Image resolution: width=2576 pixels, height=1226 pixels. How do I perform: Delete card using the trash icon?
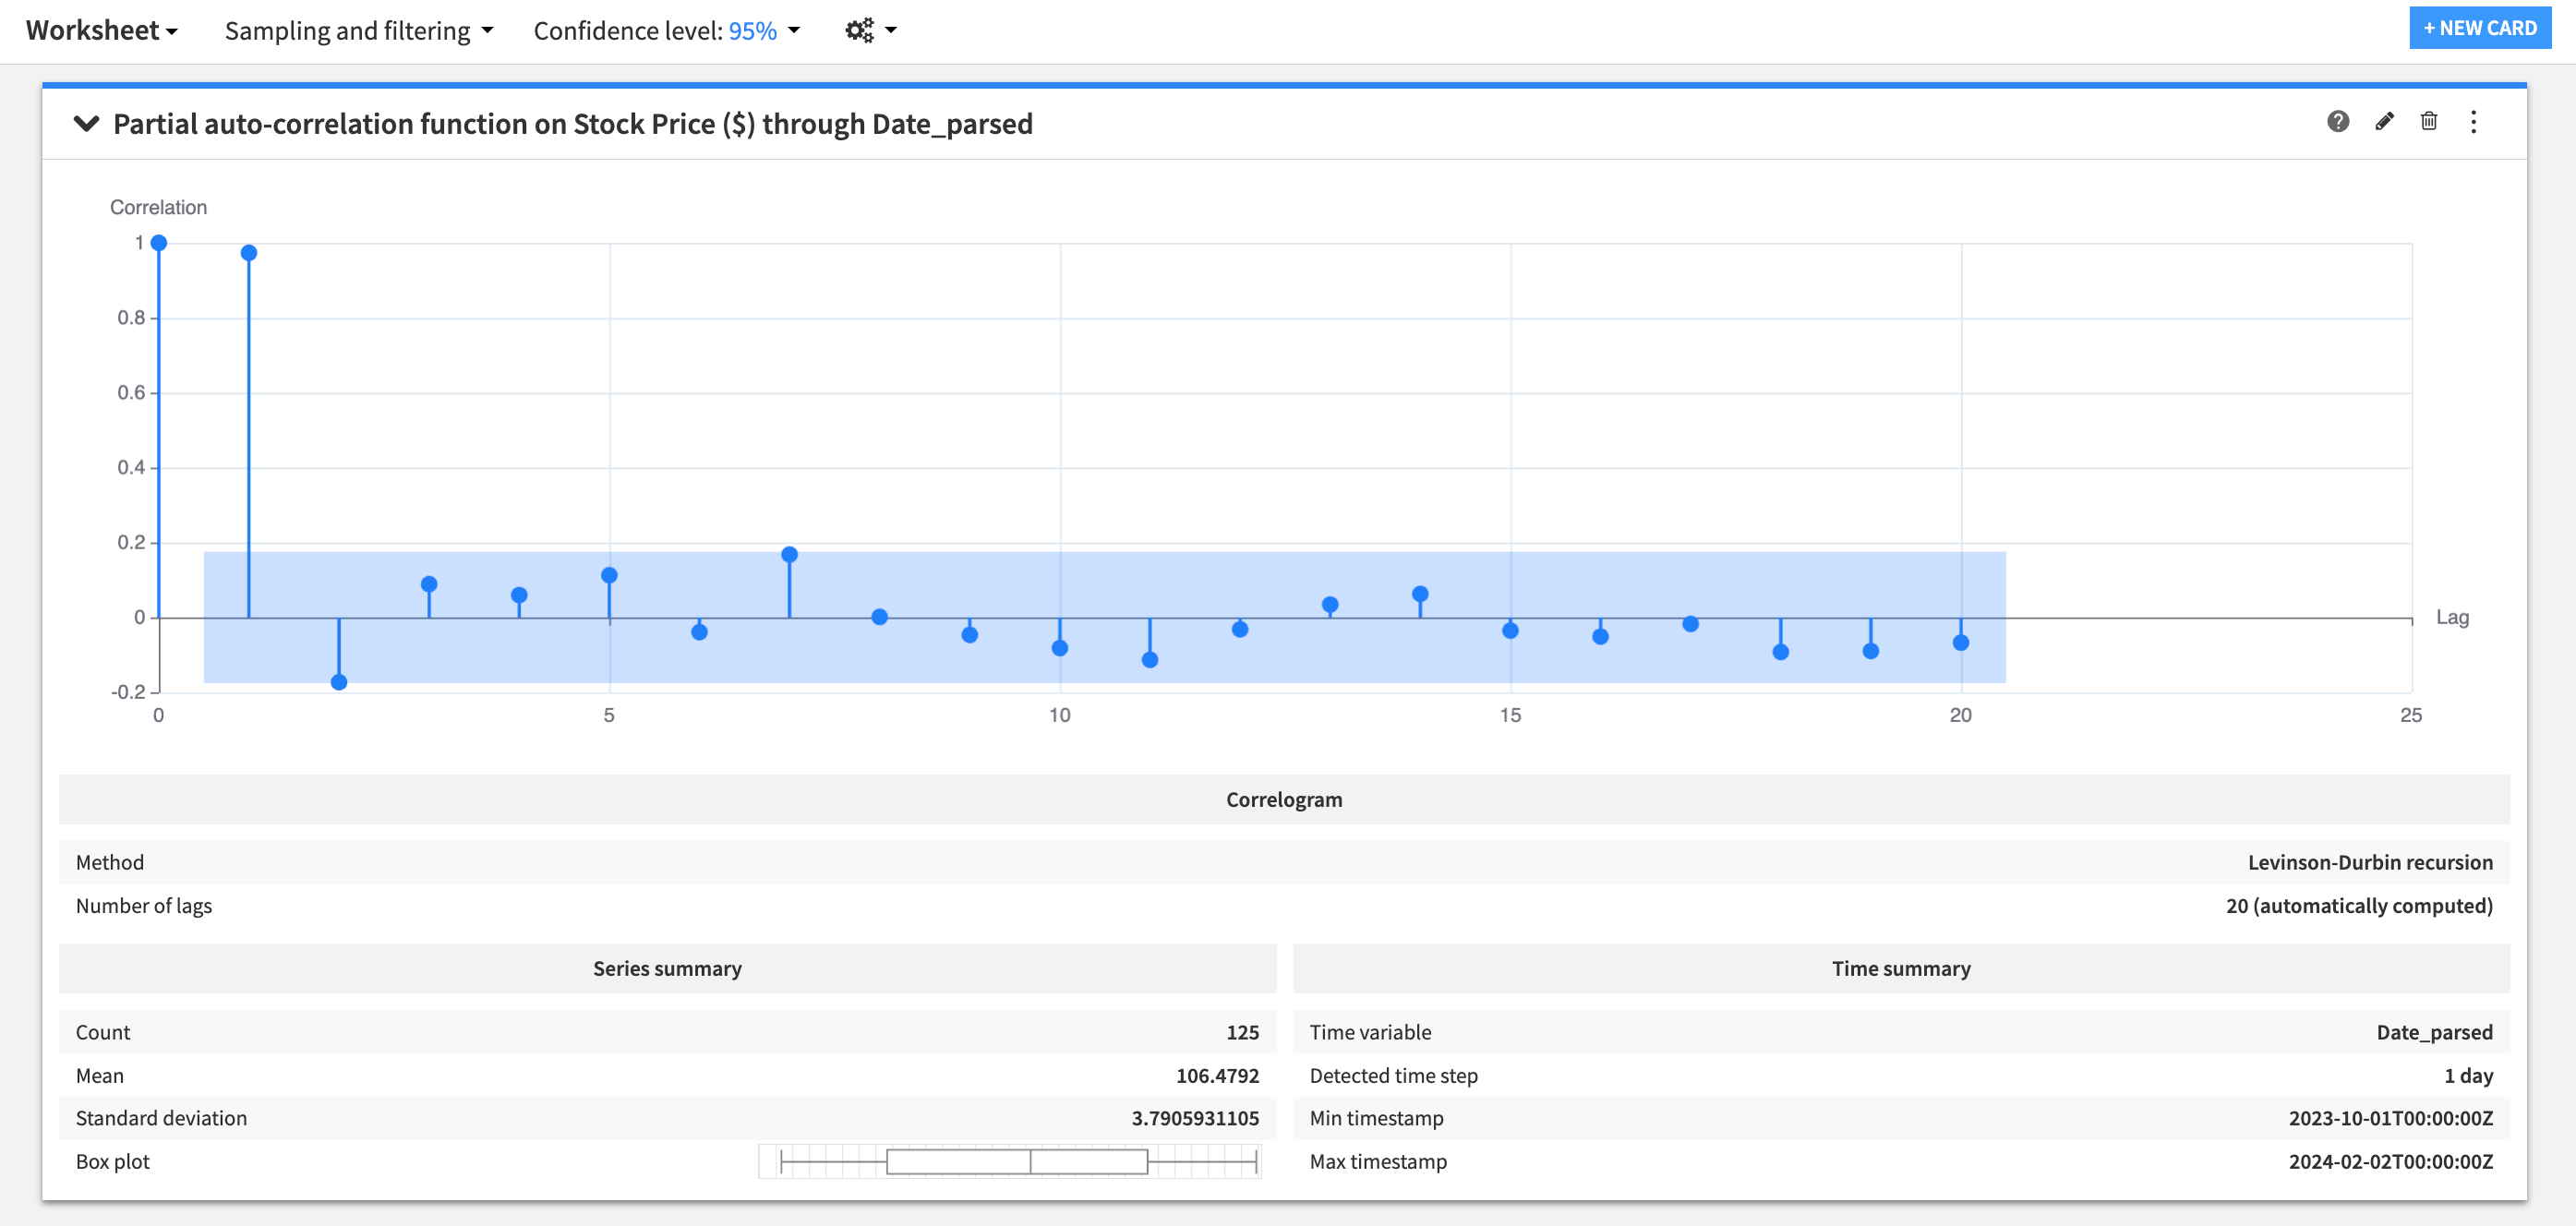click(x=2428, y=122)
